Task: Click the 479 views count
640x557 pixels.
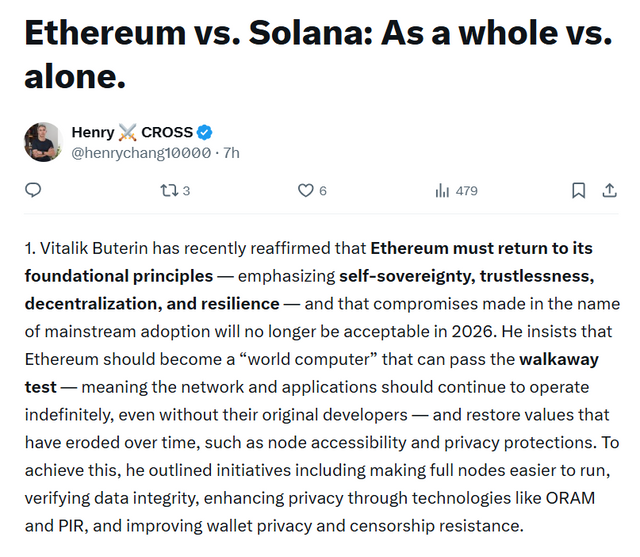Action: coord(466,190)
